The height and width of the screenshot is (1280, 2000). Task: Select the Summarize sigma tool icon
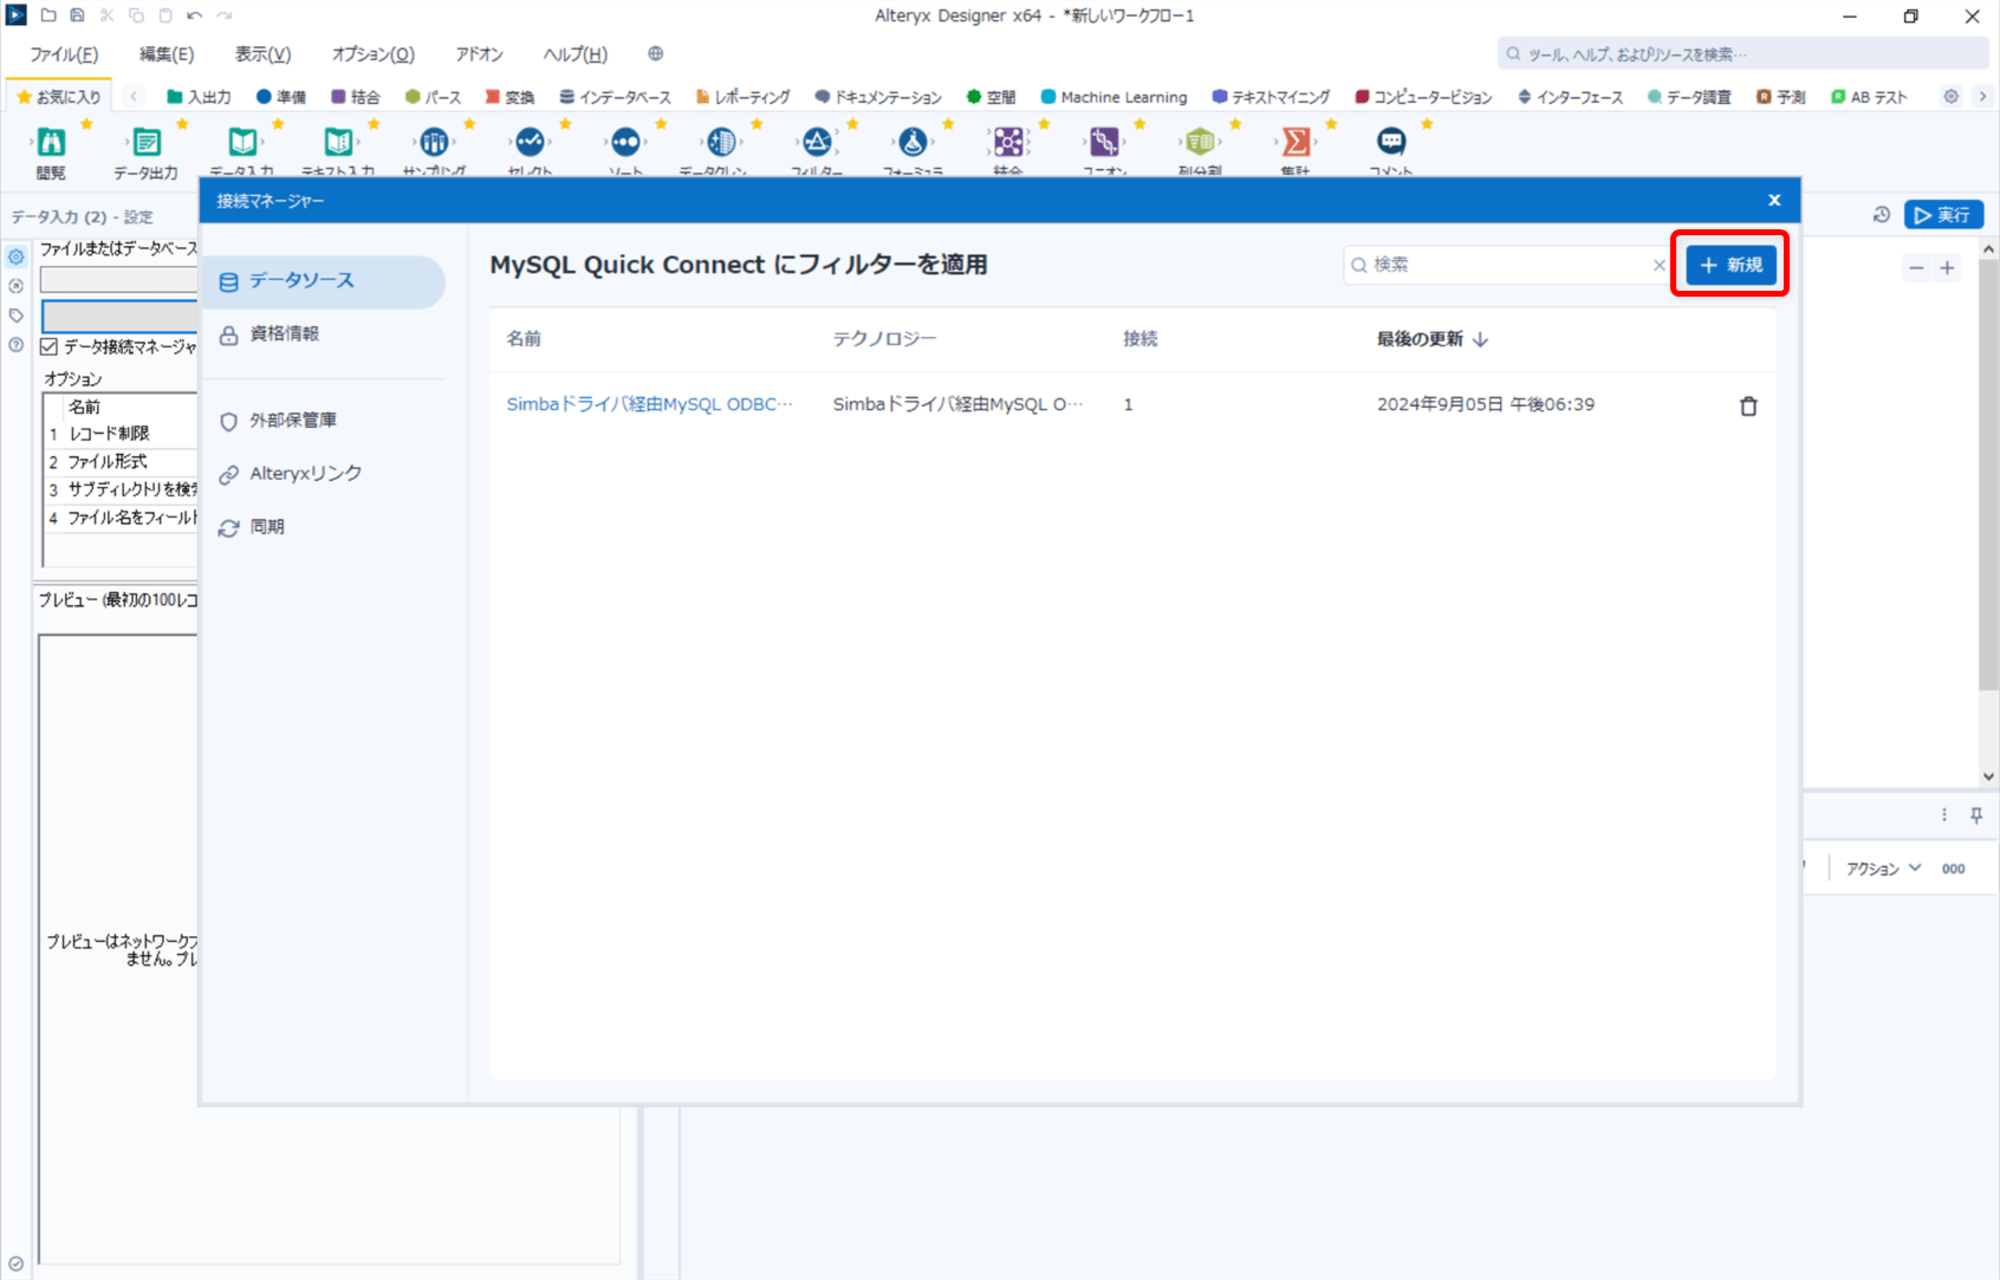pyautogui.click(x=1296, y=142)
